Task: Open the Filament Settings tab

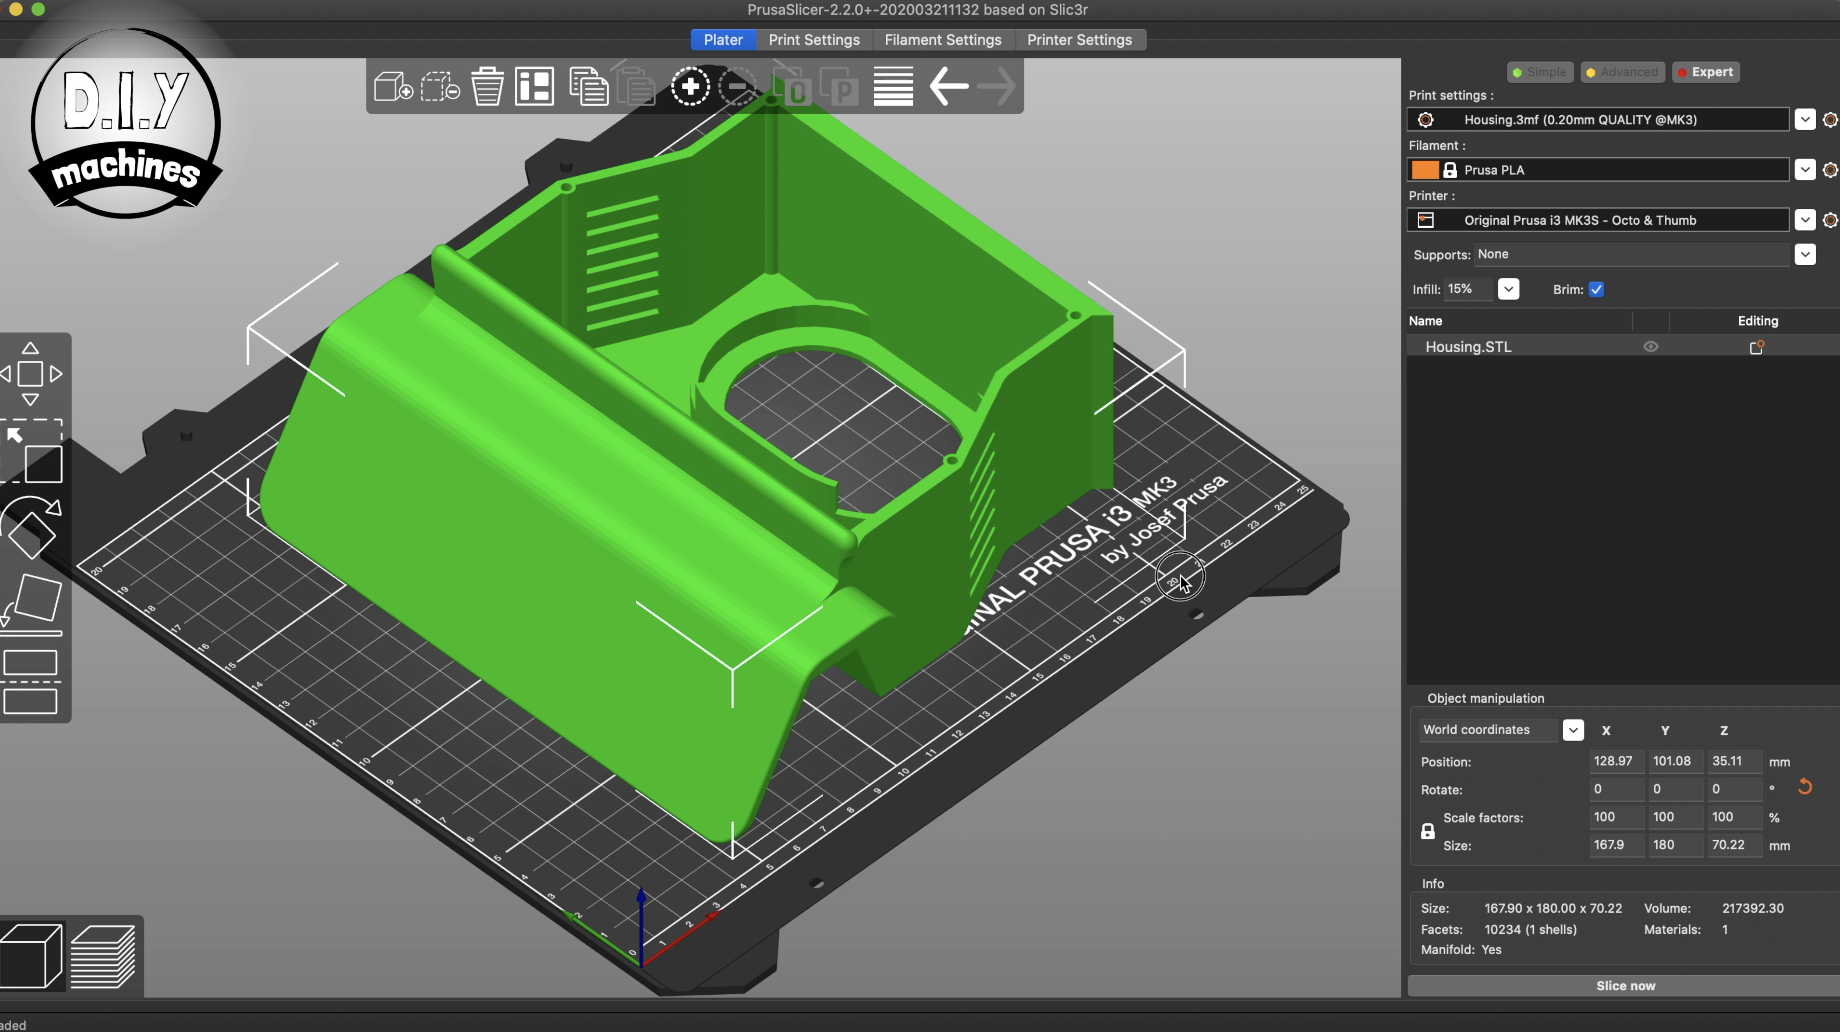Action: (943, 40)
